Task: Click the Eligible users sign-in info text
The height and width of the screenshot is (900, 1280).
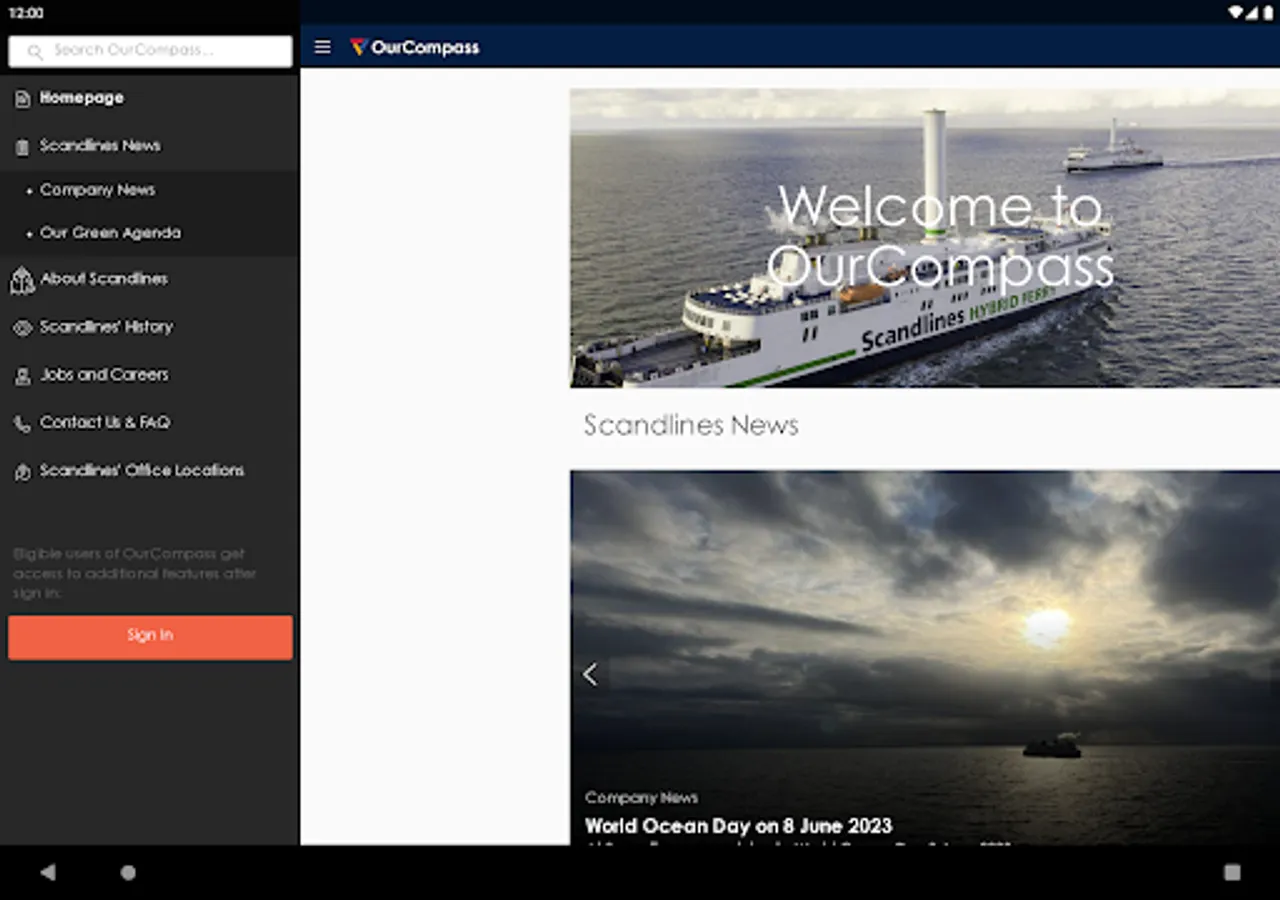Action: 135,573
